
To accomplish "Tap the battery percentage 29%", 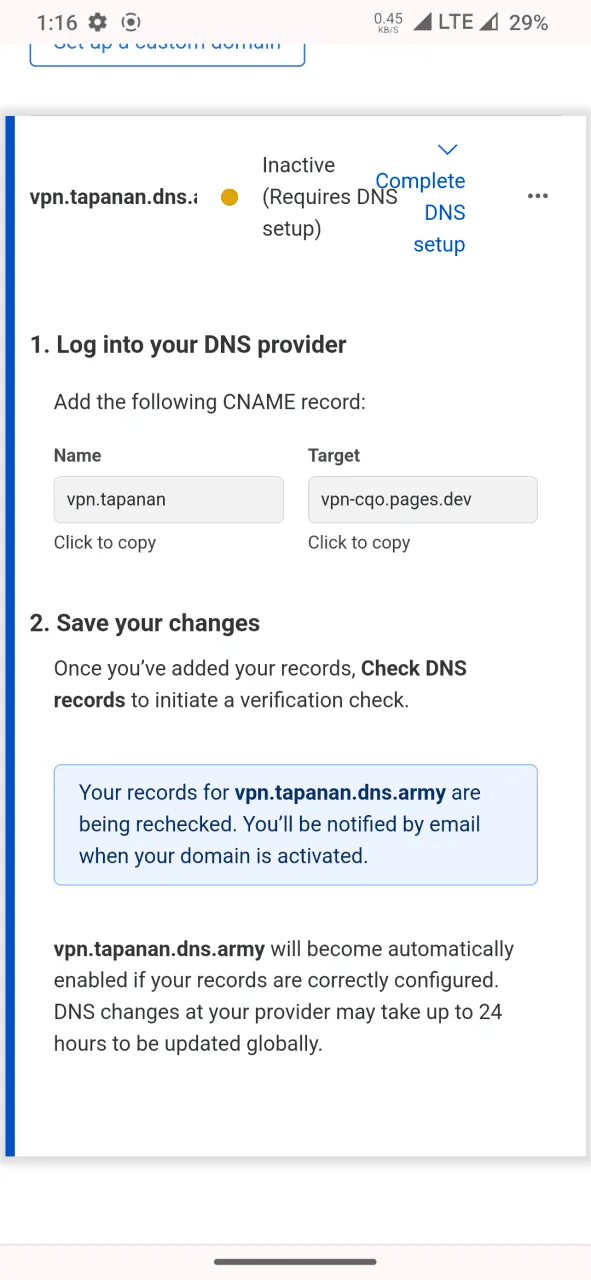I will click(528, 22).
